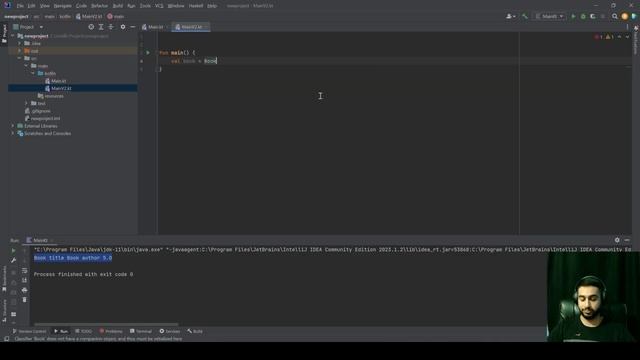The image size is (640, 360).
Task: Open the File menu
Action: tap(20, 6)
